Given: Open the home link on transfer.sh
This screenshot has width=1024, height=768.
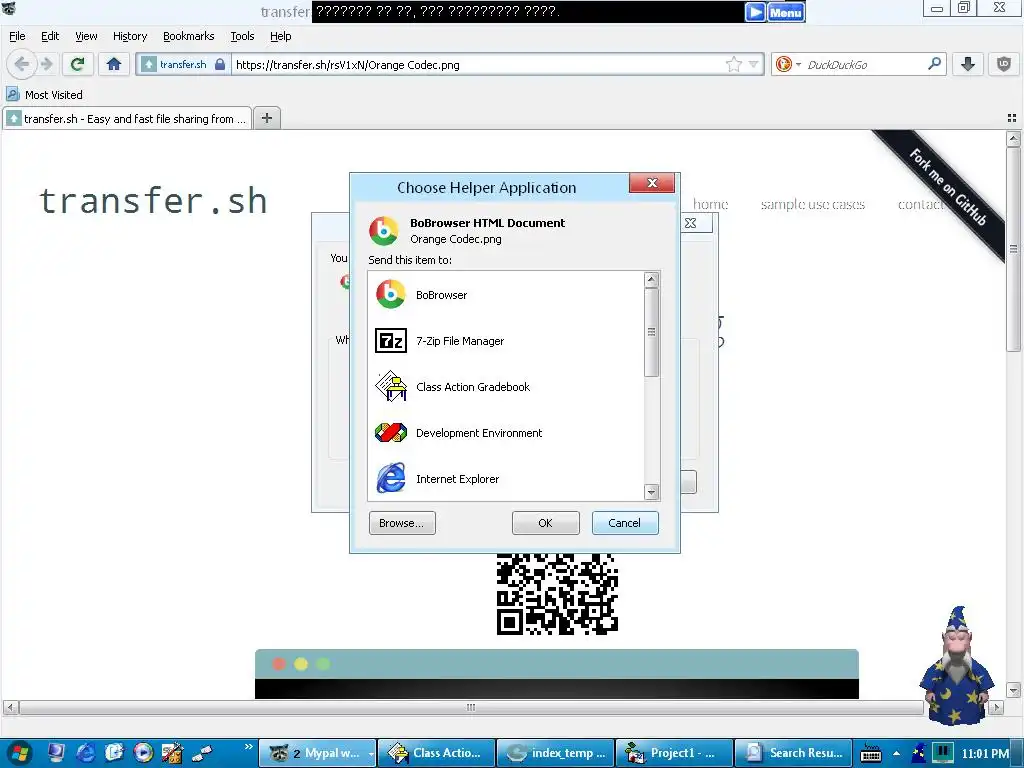Looking at the screenshot, I should click(711, 204).
